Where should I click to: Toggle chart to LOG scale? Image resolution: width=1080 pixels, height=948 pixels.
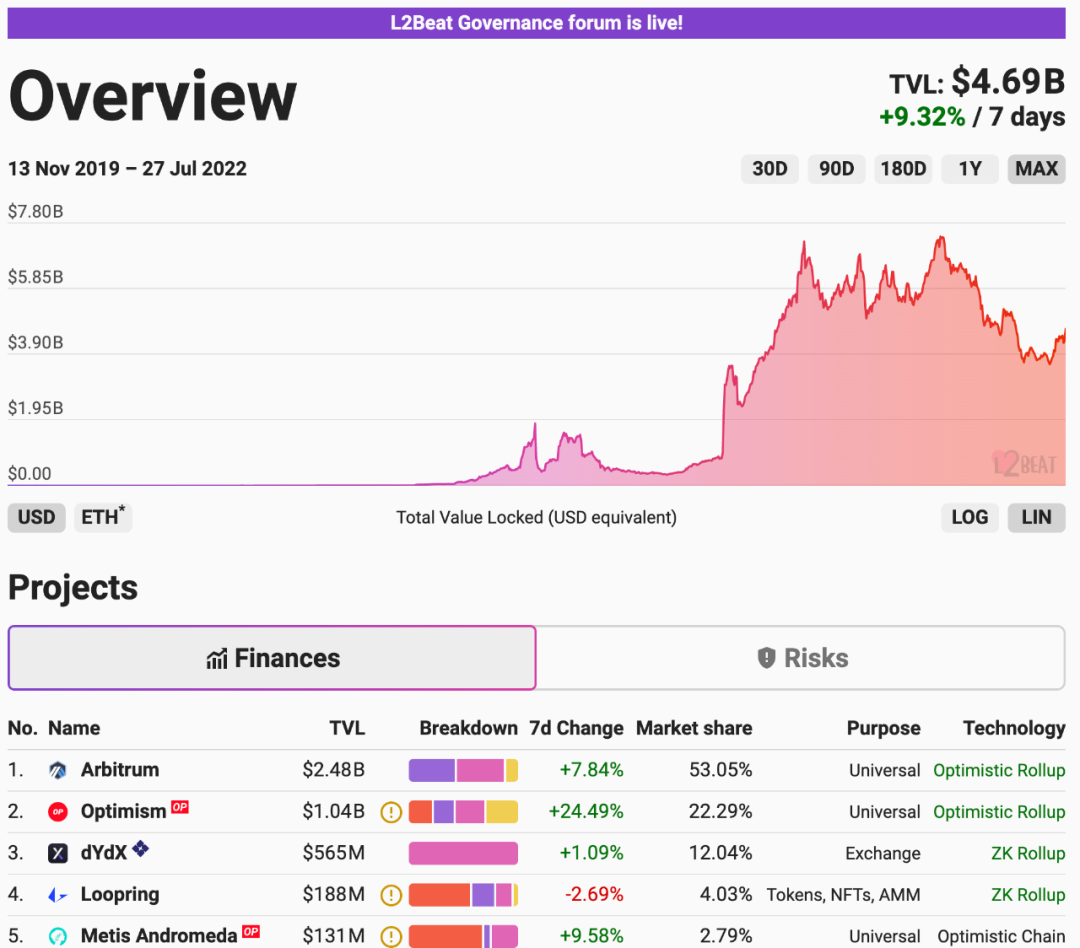(x=969, y=517)
